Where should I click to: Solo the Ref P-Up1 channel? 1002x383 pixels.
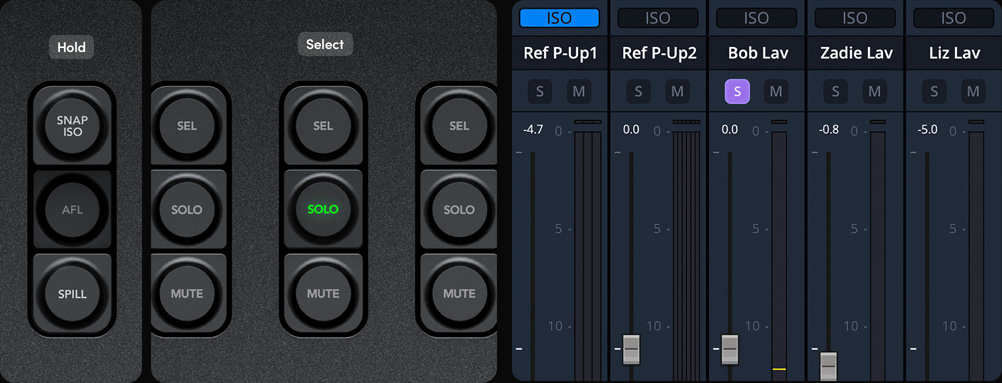[x=540, y=92]
